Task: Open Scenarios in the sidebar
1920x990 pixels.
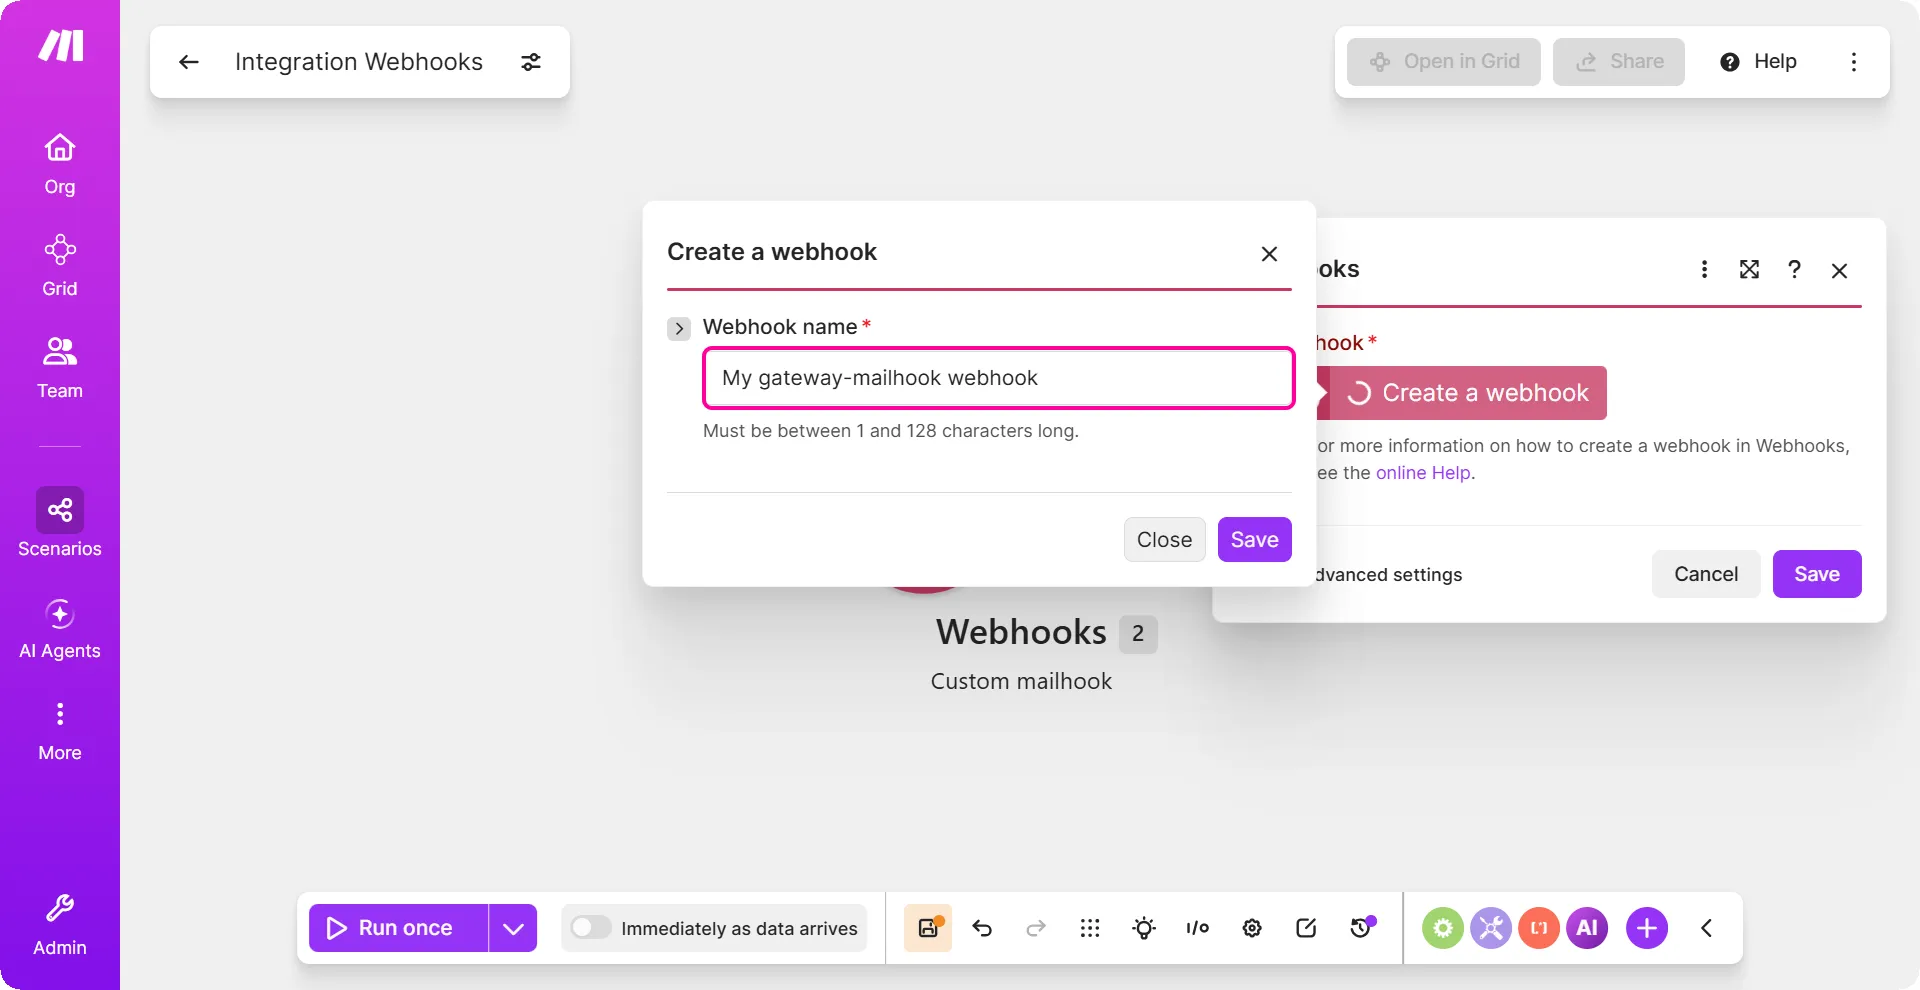Action: tap(60, 523)
